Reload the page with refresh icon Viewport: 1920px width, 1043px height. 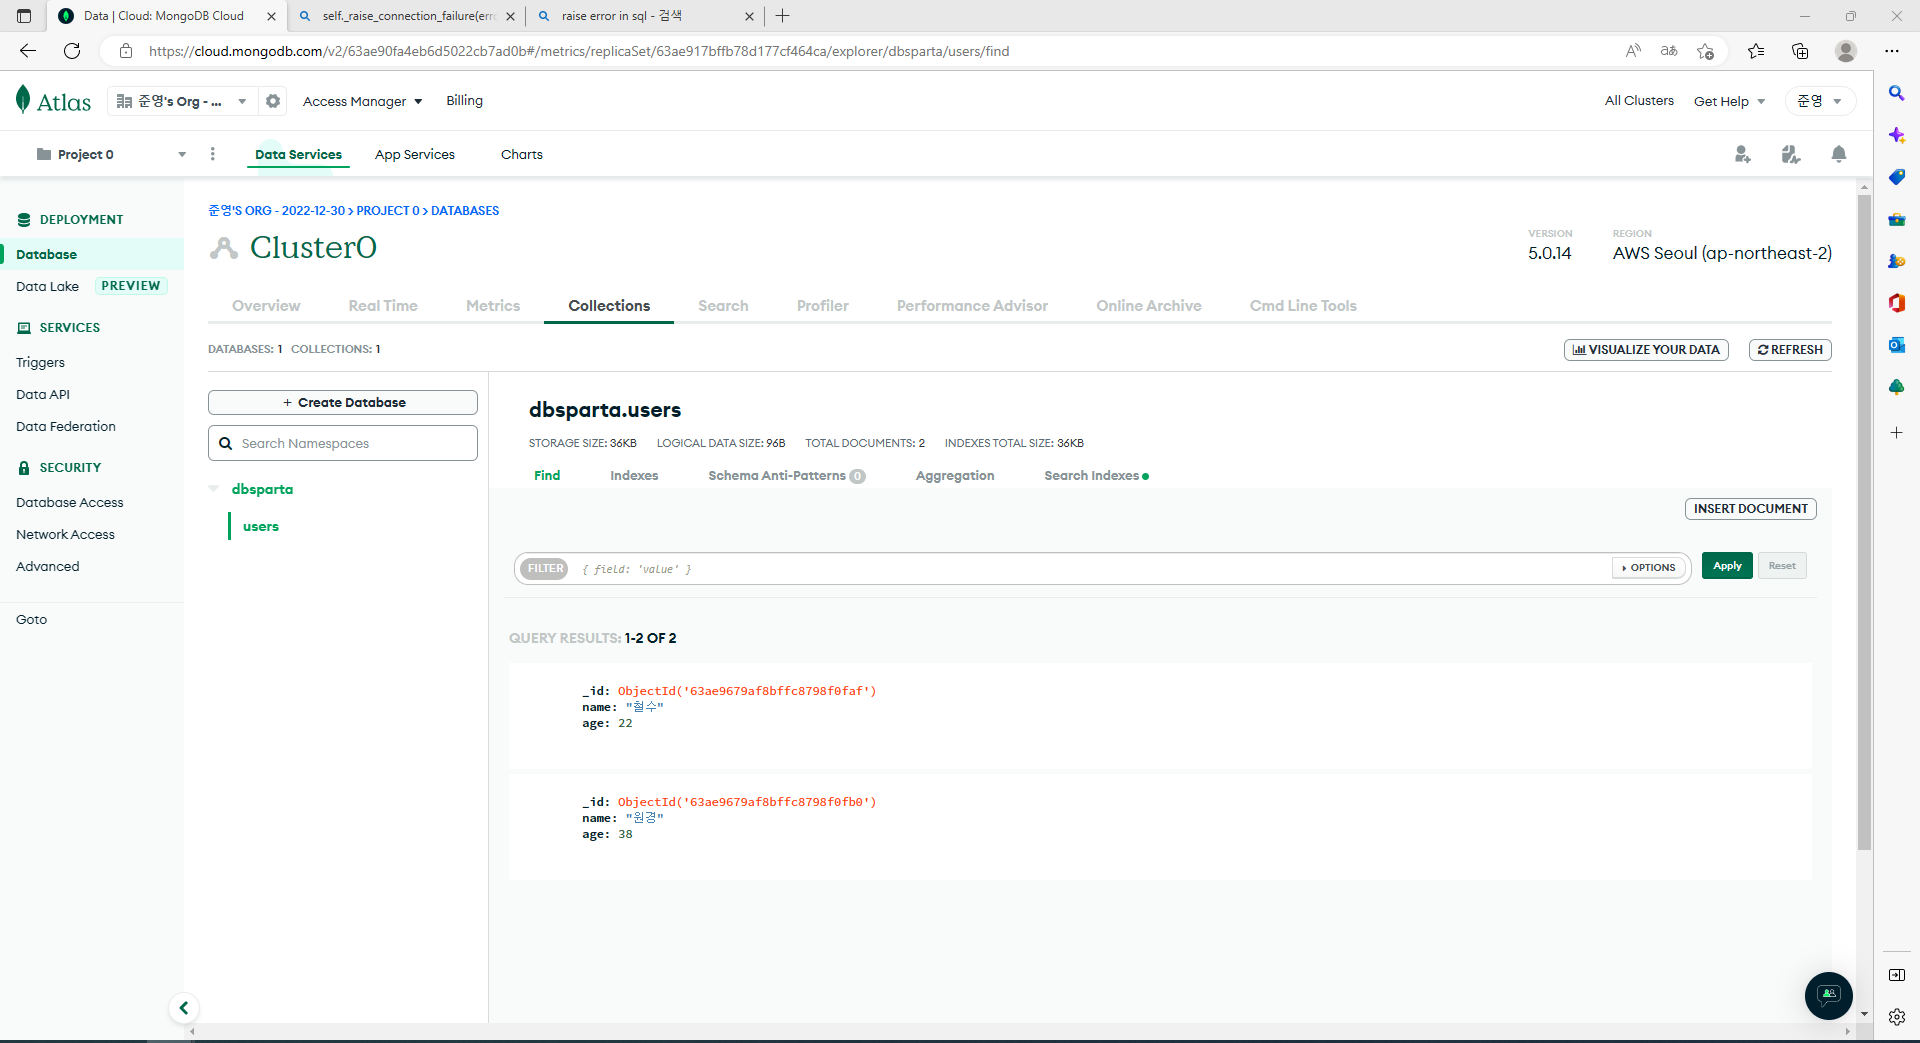coord(72,51)
